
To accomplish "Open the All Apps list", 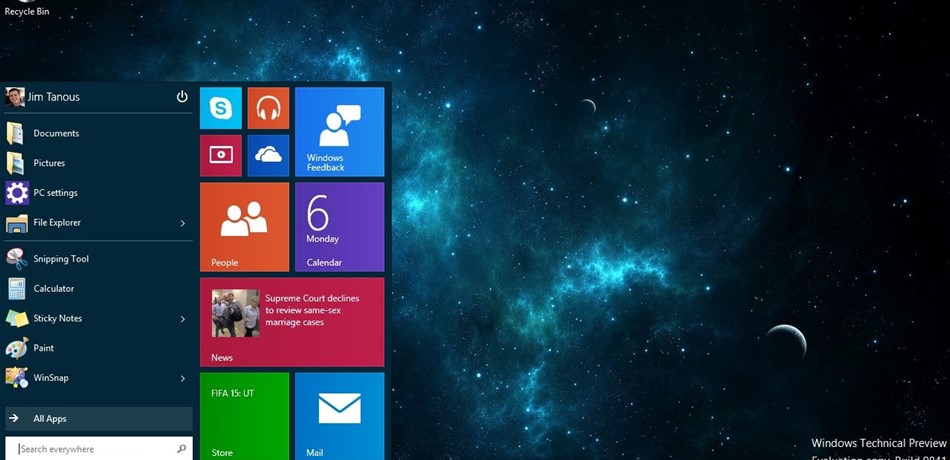I will pos(99,419).
